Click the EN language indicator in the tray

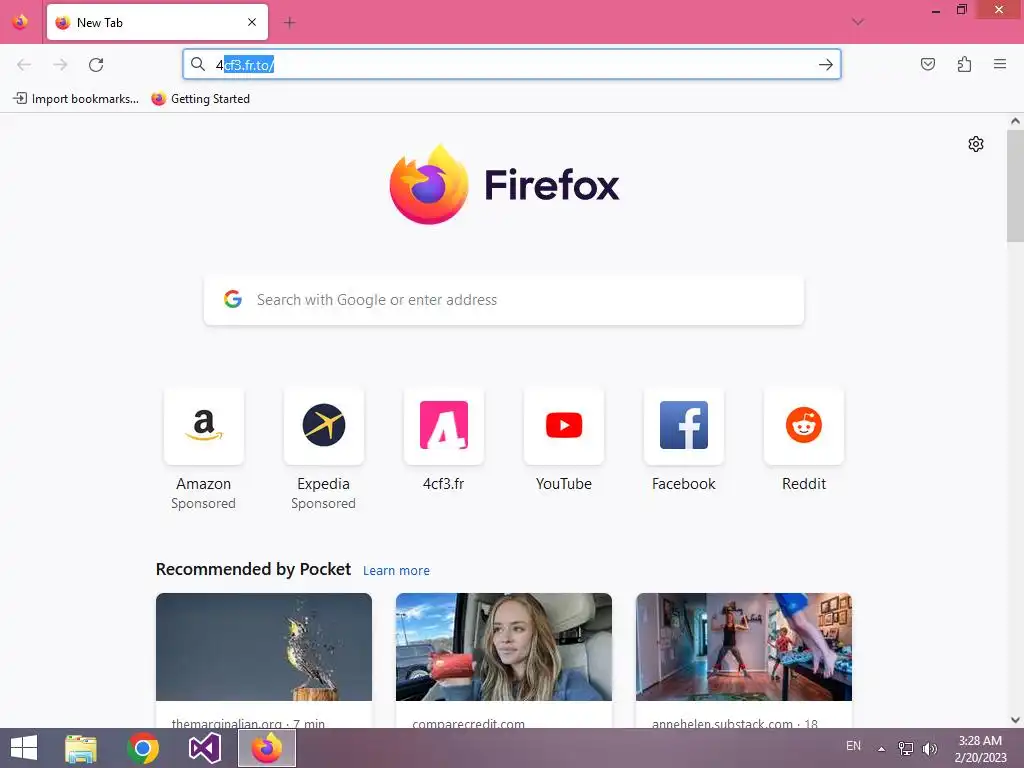click(853, 746)
